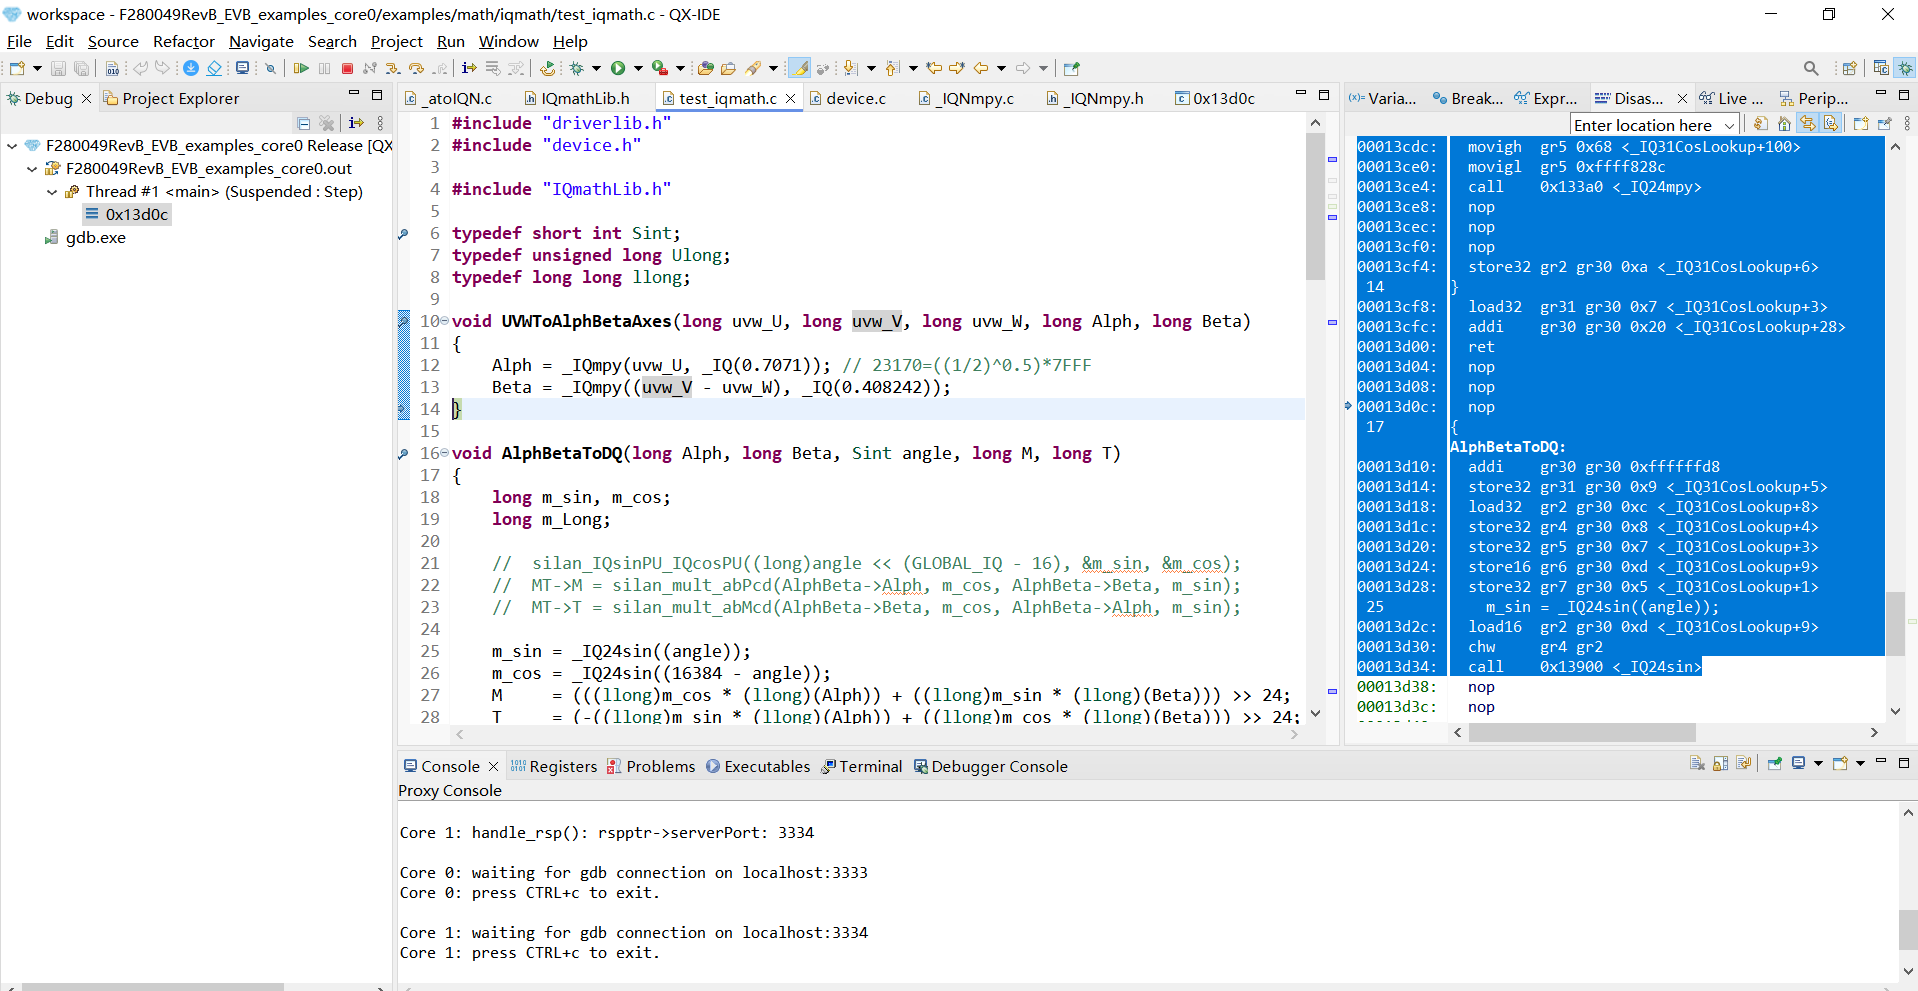The image size is (1918, 991).
Task: Toggle Instruction Stepping Mode button
Action: [469, 68]
